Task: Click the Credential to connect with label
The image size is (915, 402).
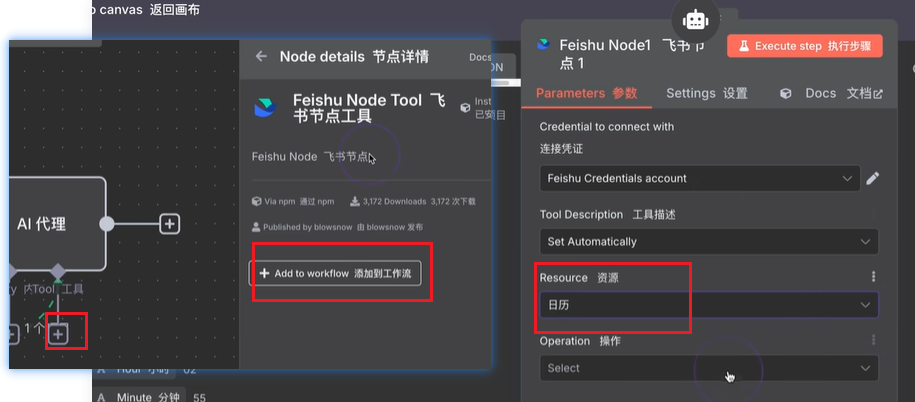Action: (607, 127)
